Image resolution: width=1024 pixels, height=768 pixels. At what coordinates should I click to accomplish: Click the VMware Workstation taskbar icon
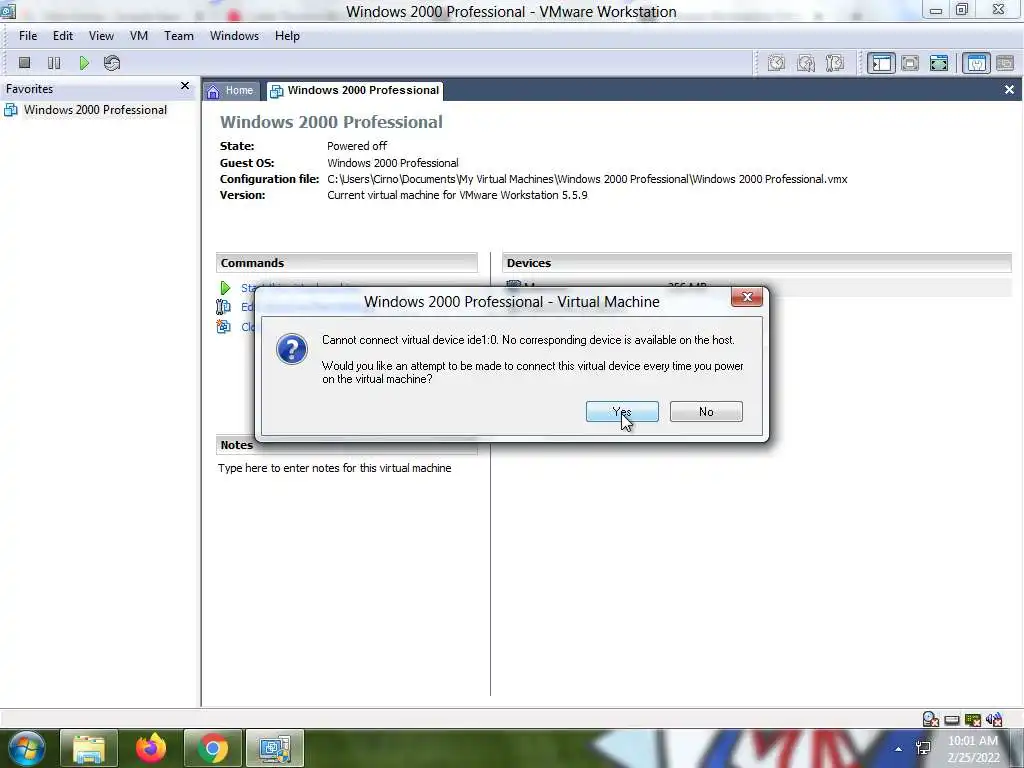(x=275, y=748)
